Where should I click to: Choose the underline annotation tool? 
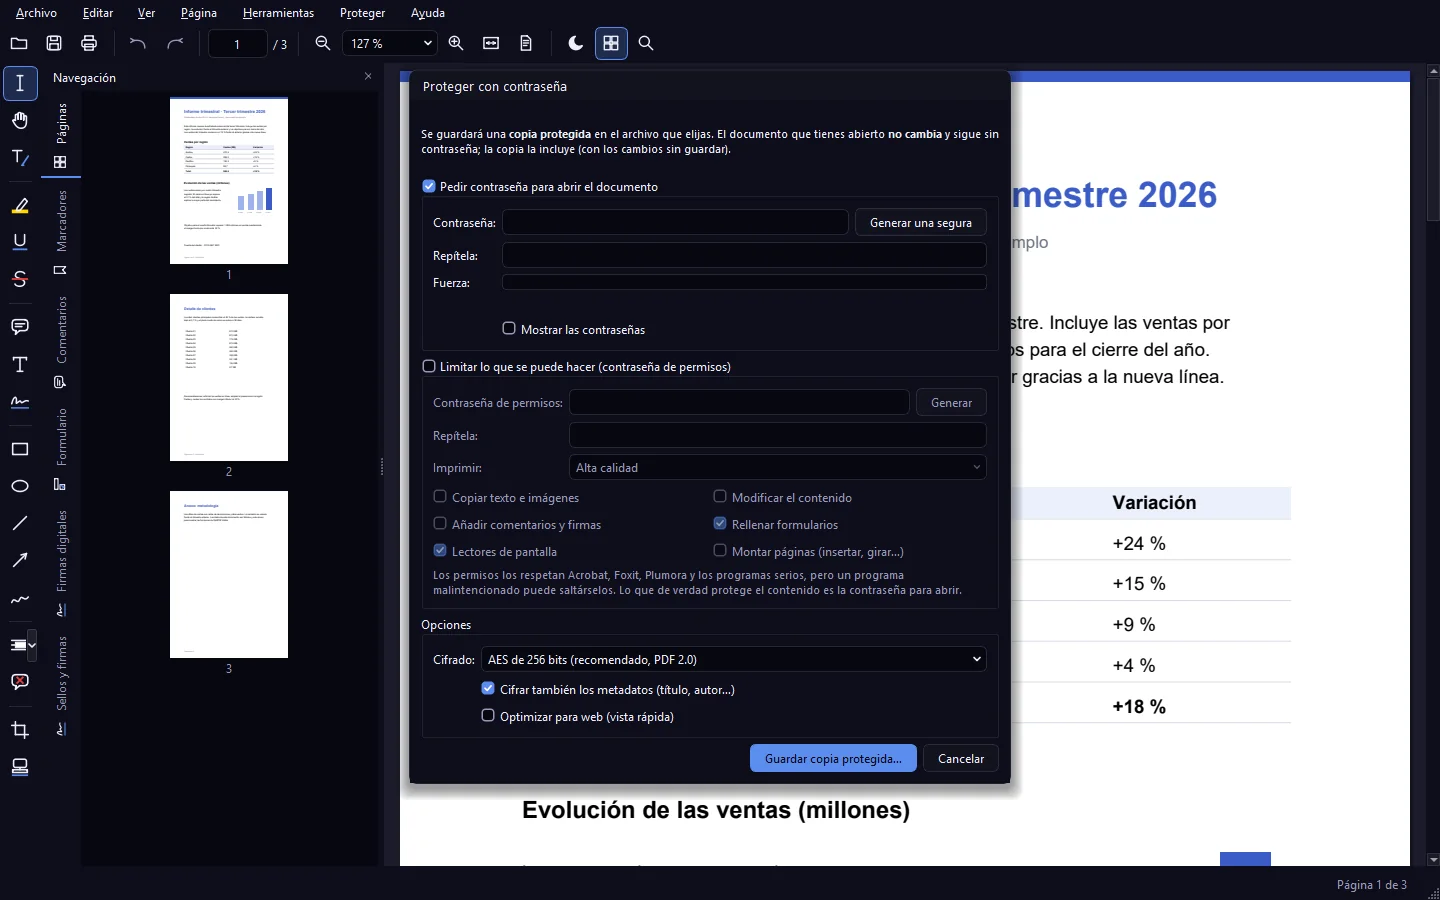point(20,242)
